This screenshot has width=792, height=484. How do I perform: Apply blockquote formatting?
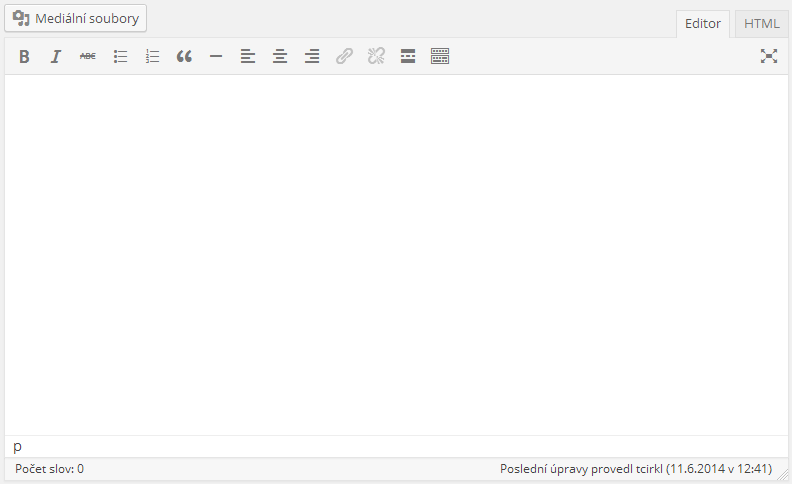(x=184, y=56)
